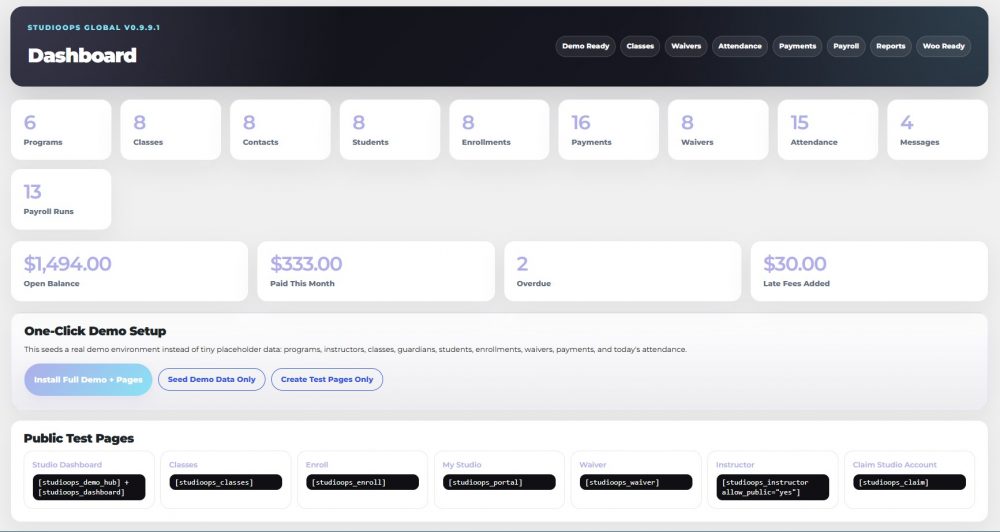Go to Waivers header pill

coord(686,46)
